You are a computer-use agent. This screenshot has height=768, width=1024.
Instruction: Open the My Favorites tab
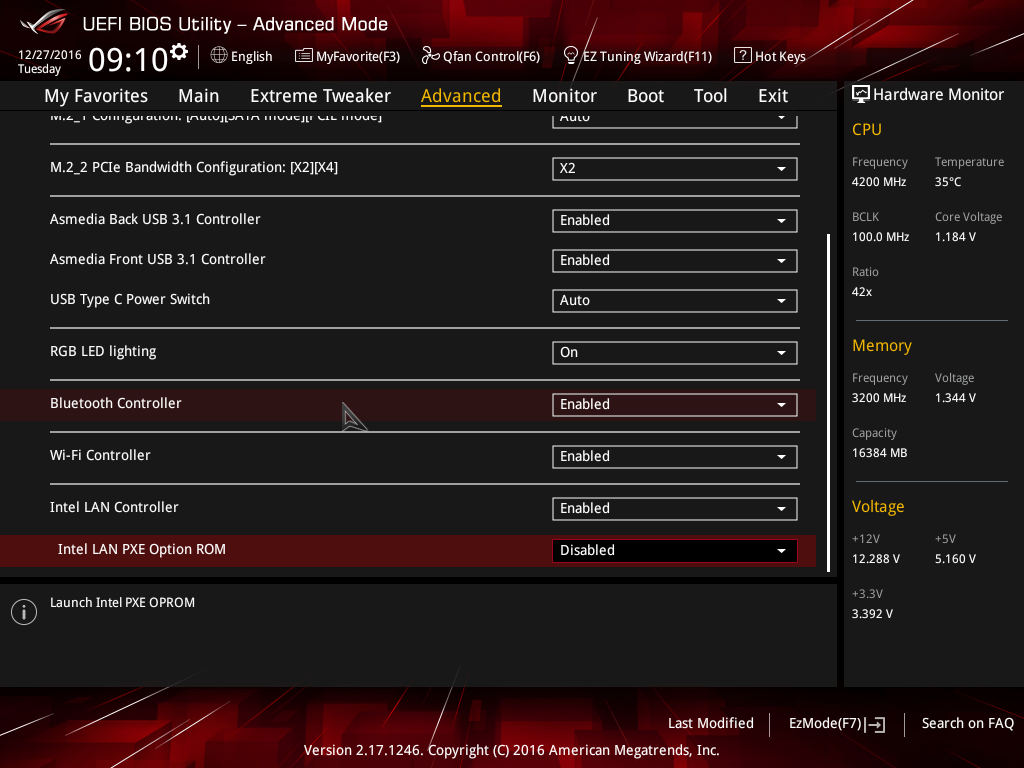click(x=96, y=96)
